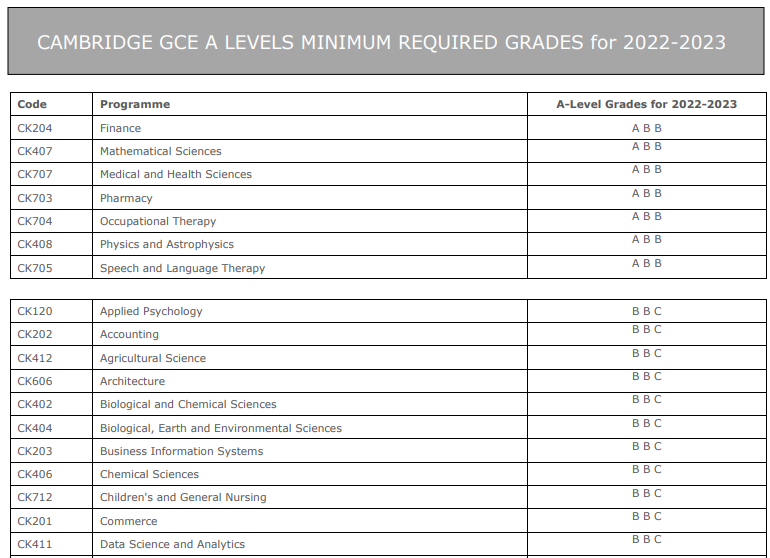Select Speech and Language Therapy

pyautogui.click(x=183, y=268)
